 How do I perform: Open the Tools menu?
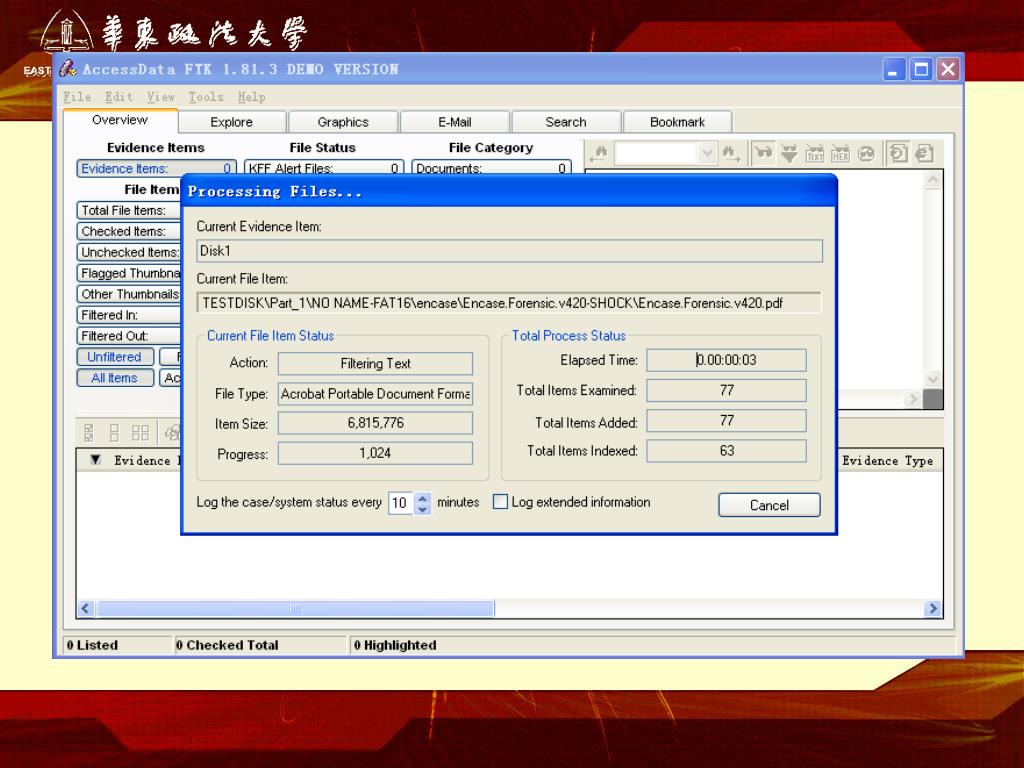pos(206,97)
